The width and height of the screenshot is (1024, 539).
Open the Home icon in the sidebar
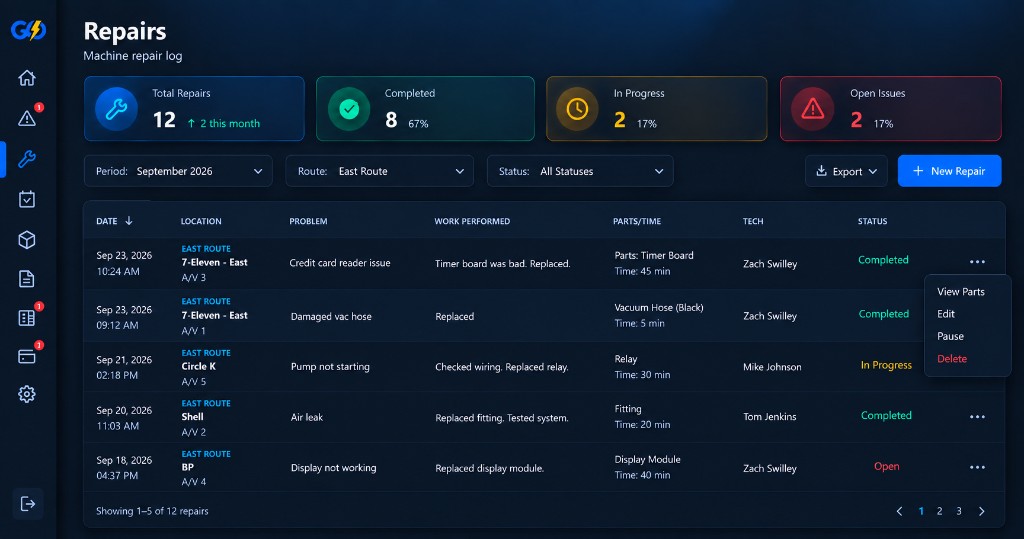(x=27, y=78)
